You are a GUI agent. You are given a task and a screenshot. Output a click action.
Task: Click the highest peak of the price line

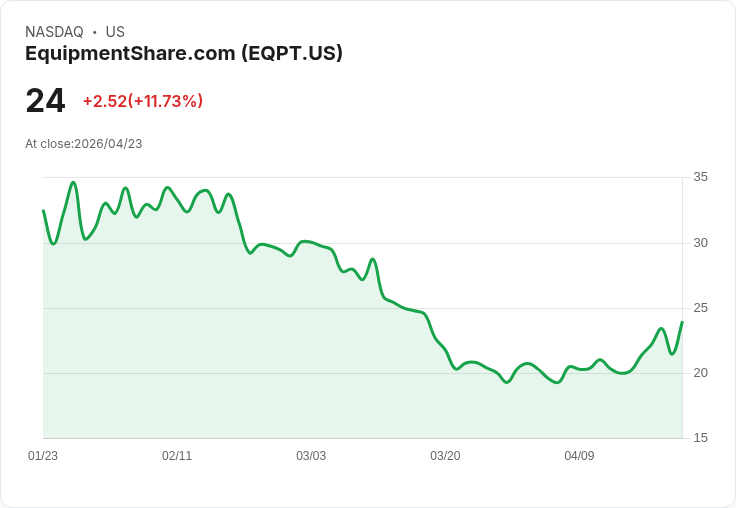pyautogui.click(x=73, y=182)
